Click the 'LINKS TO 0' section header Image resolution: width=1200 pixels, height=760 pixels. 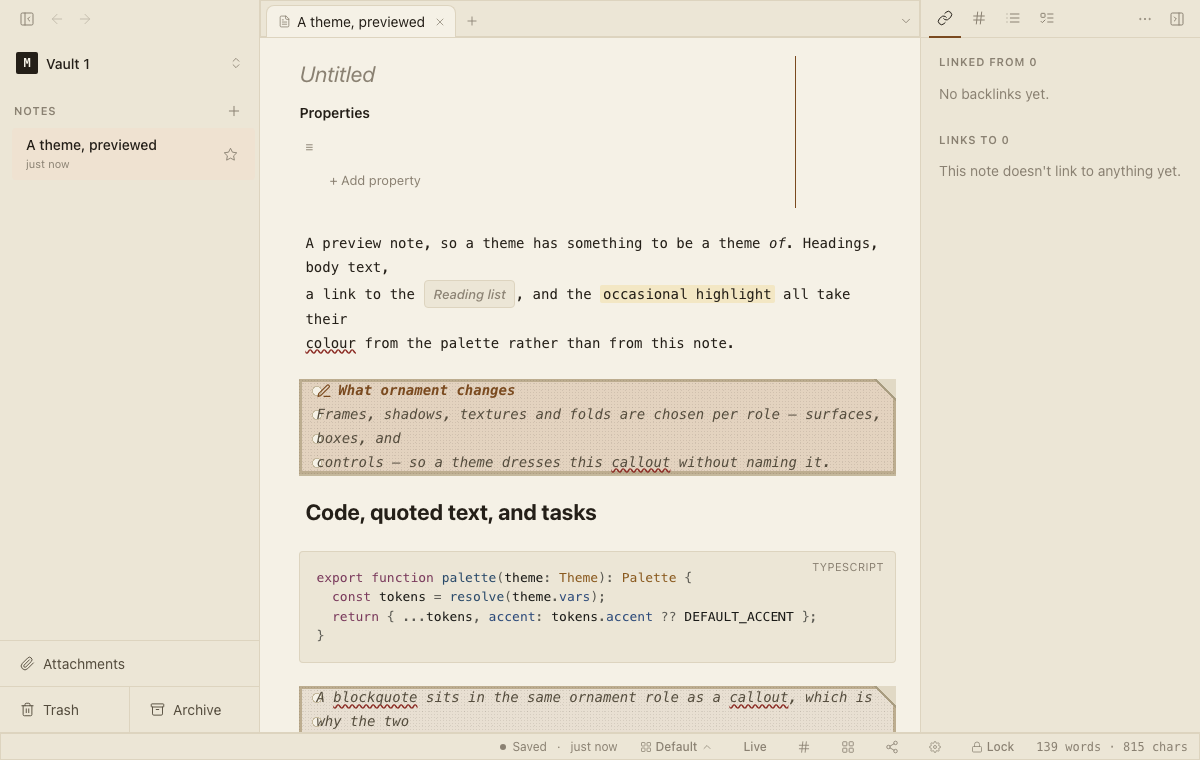point(974,140)
